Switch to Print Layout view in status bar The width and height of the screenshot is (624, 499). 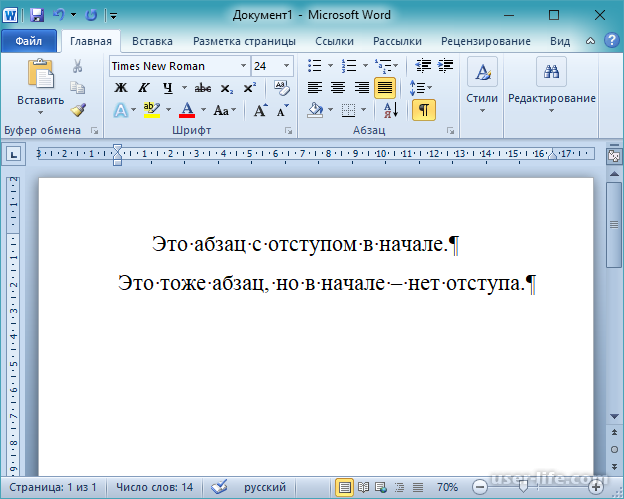344,487
